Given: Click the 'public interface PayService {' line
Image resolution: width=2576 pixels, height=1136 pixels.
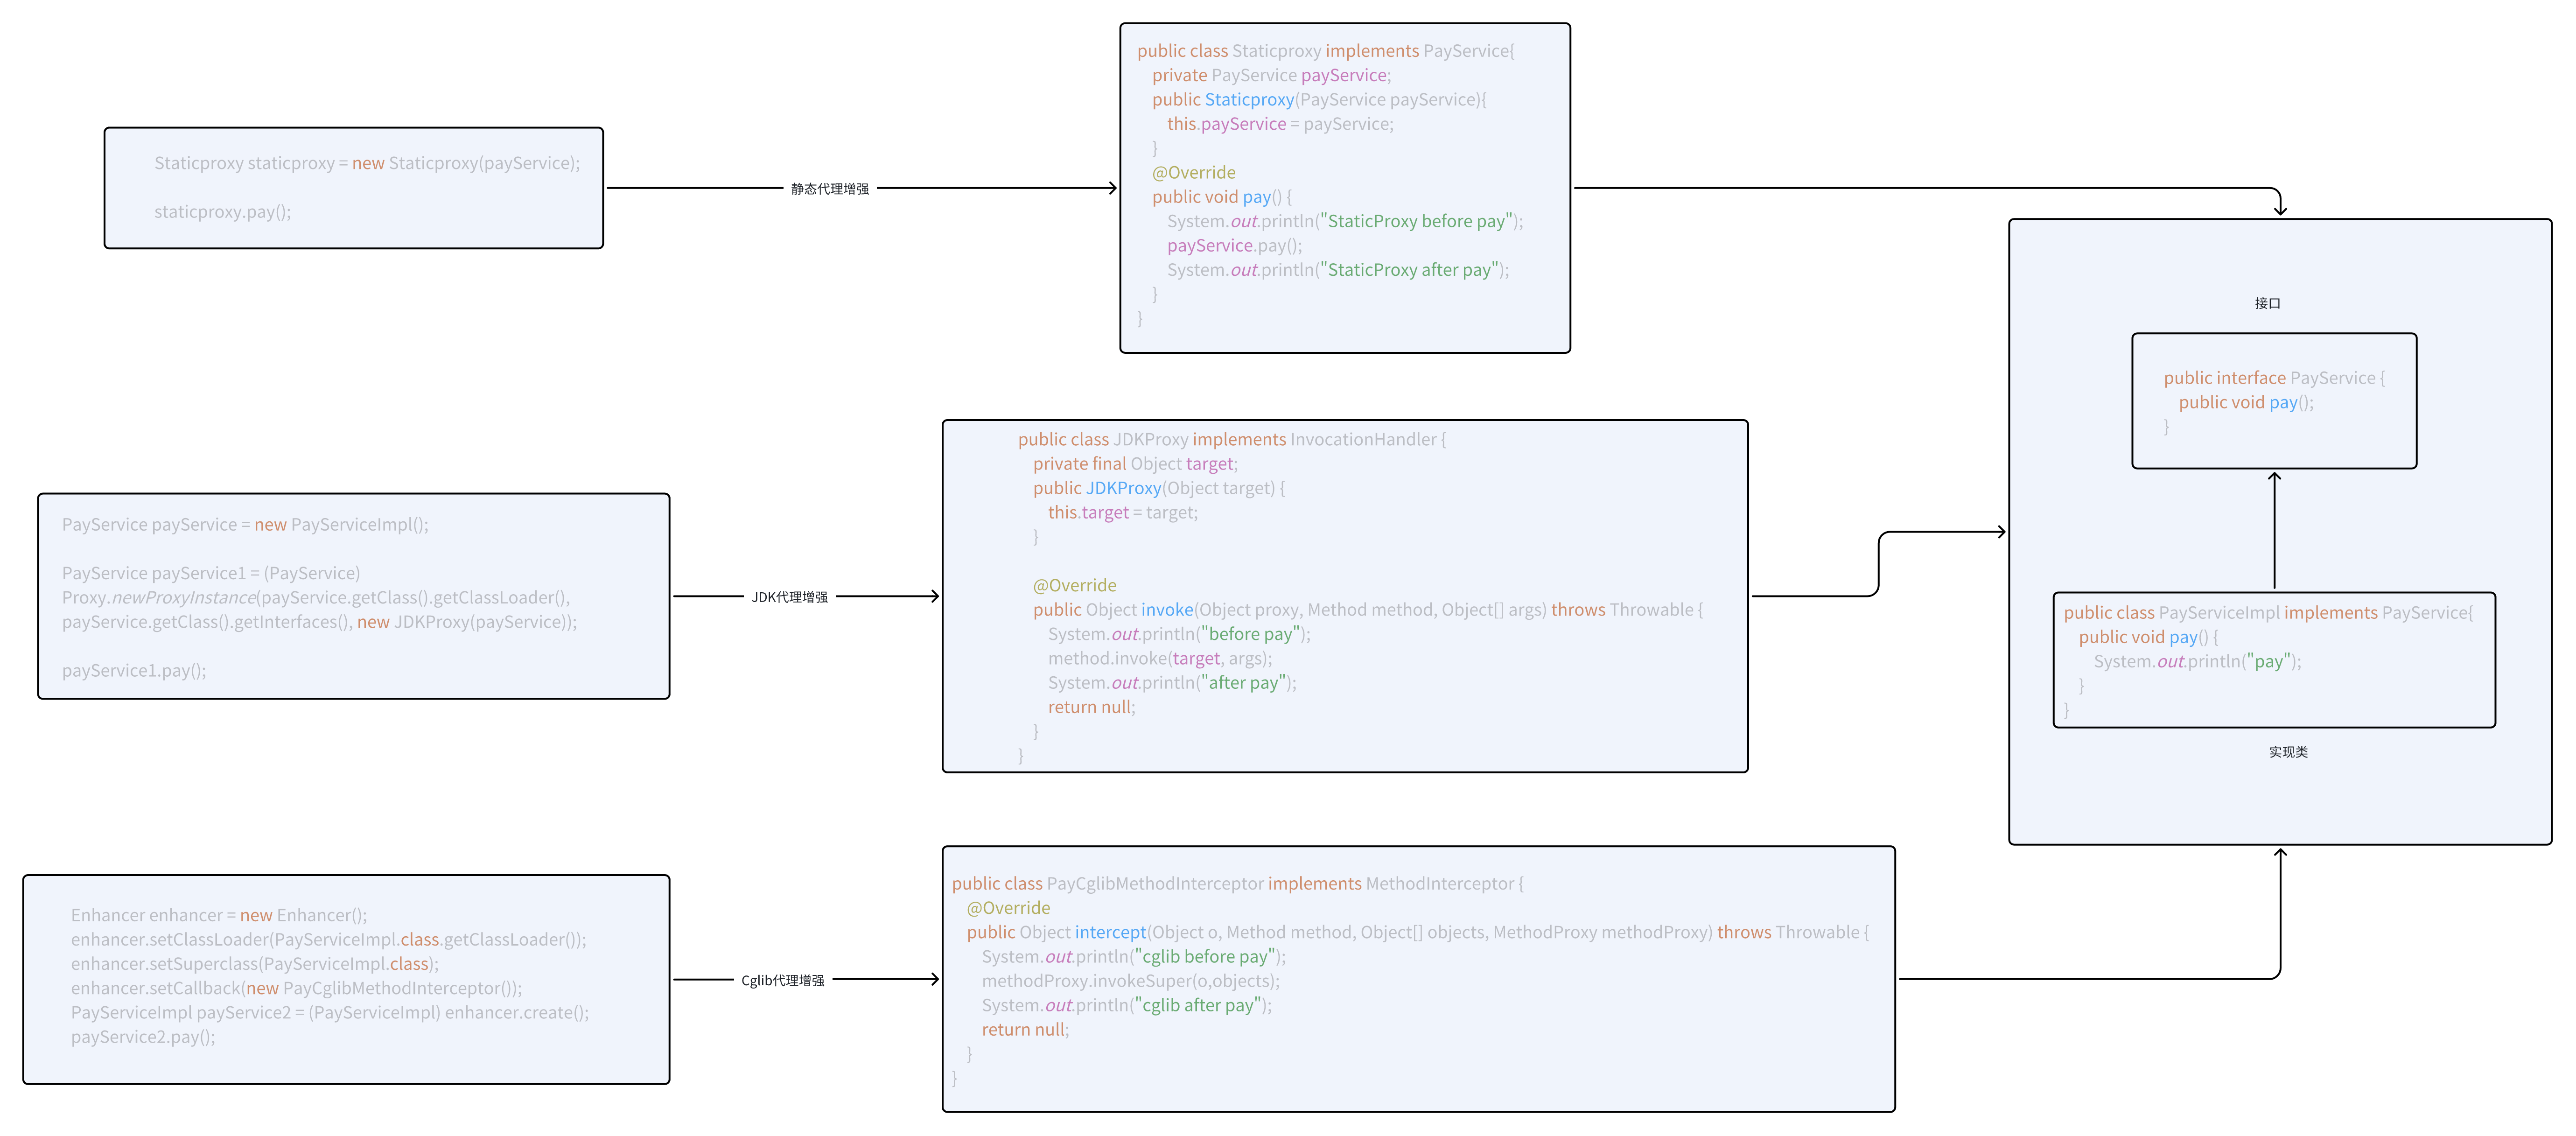Looking at the screenshot, I should [2274, 378].
